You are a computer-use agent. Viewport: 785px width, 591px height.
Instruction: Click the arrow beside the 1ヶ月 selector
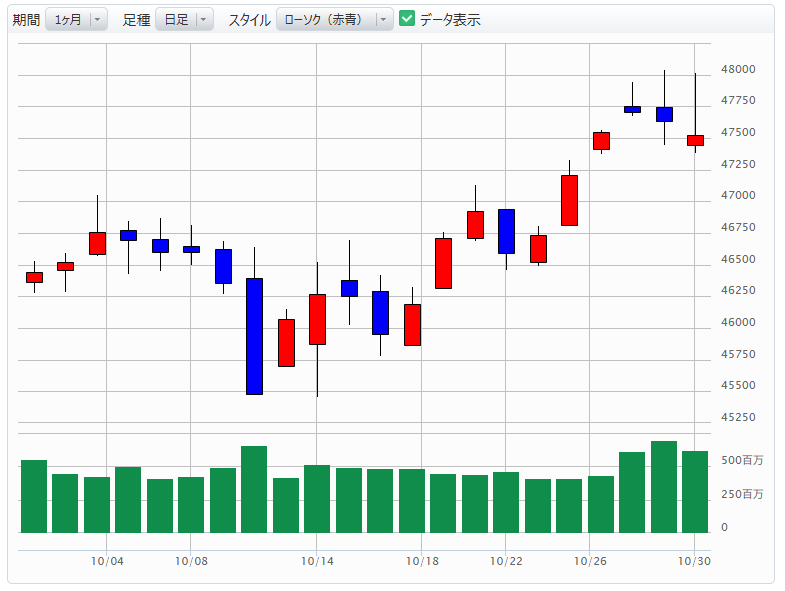[97, 19]
